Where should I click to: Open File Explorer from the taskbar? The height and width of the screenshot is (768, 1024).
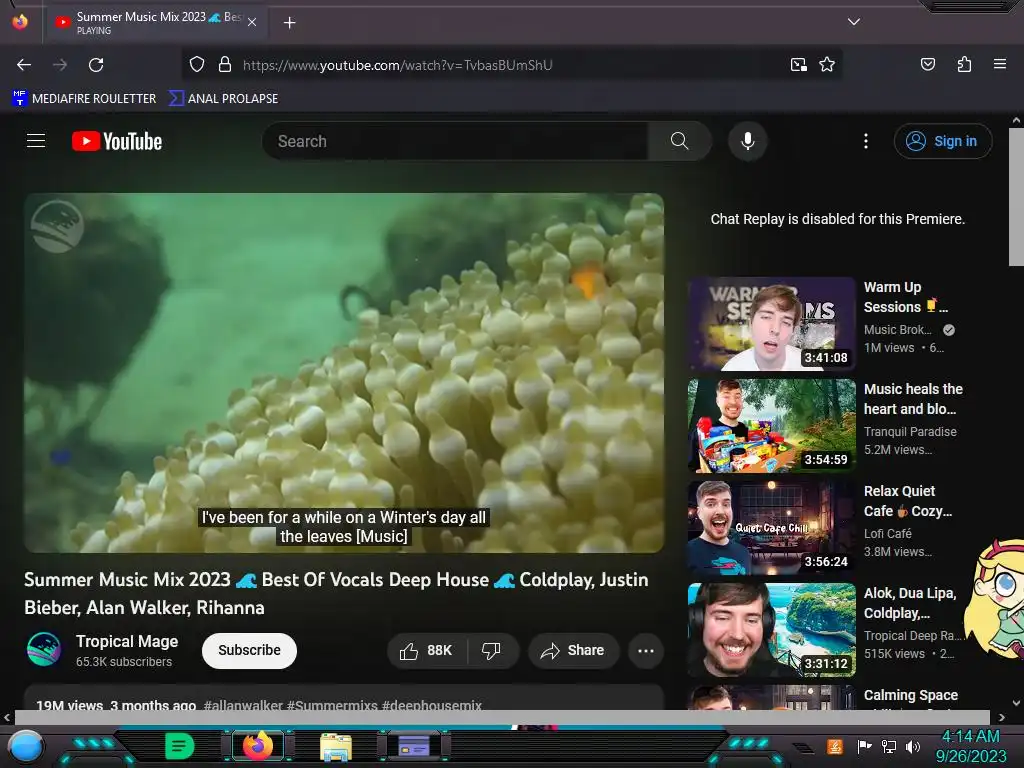coord(336,747)
